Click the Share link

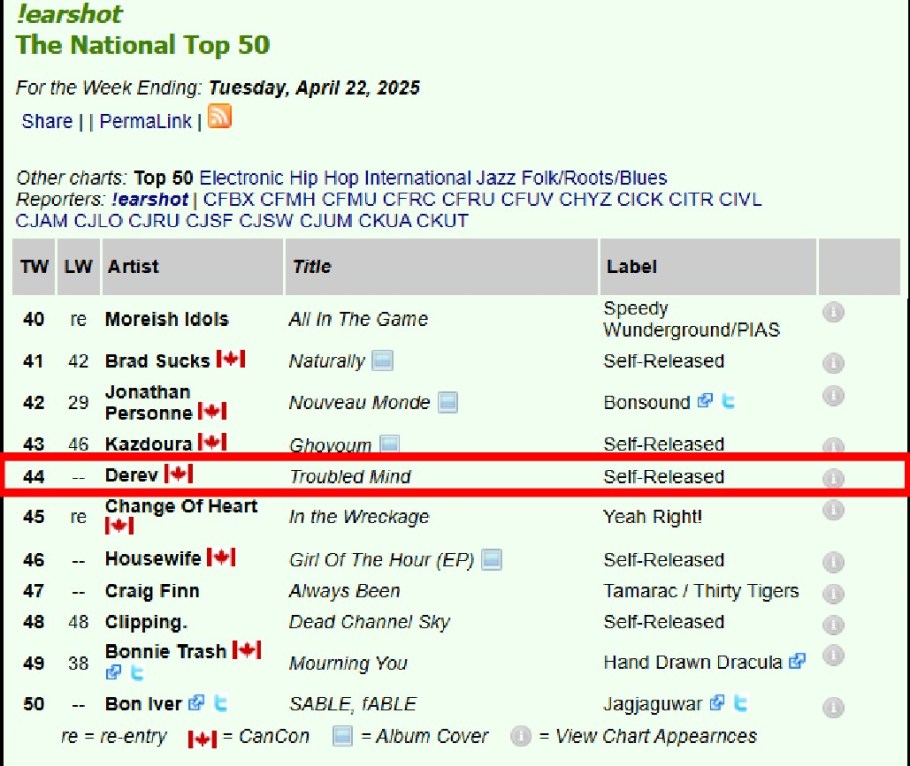[46, 121]
